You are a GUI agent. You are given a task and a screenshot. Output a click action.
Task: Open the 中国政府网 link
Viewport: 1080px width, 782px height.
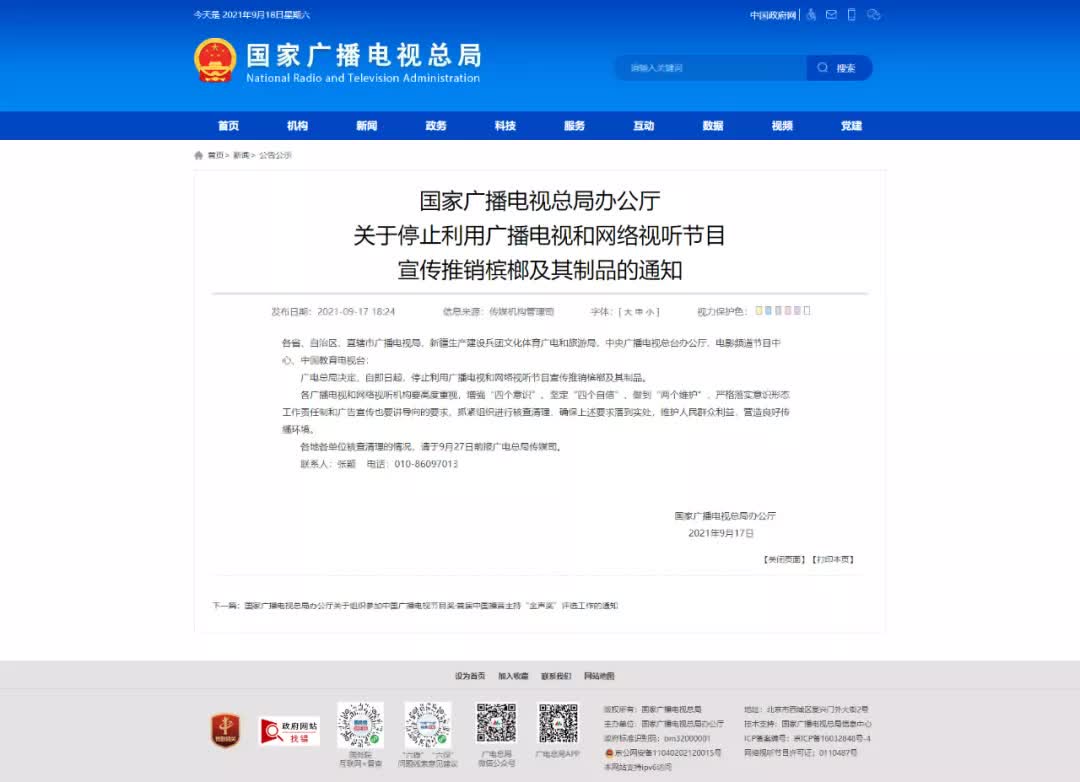click(x=773, y=15)
